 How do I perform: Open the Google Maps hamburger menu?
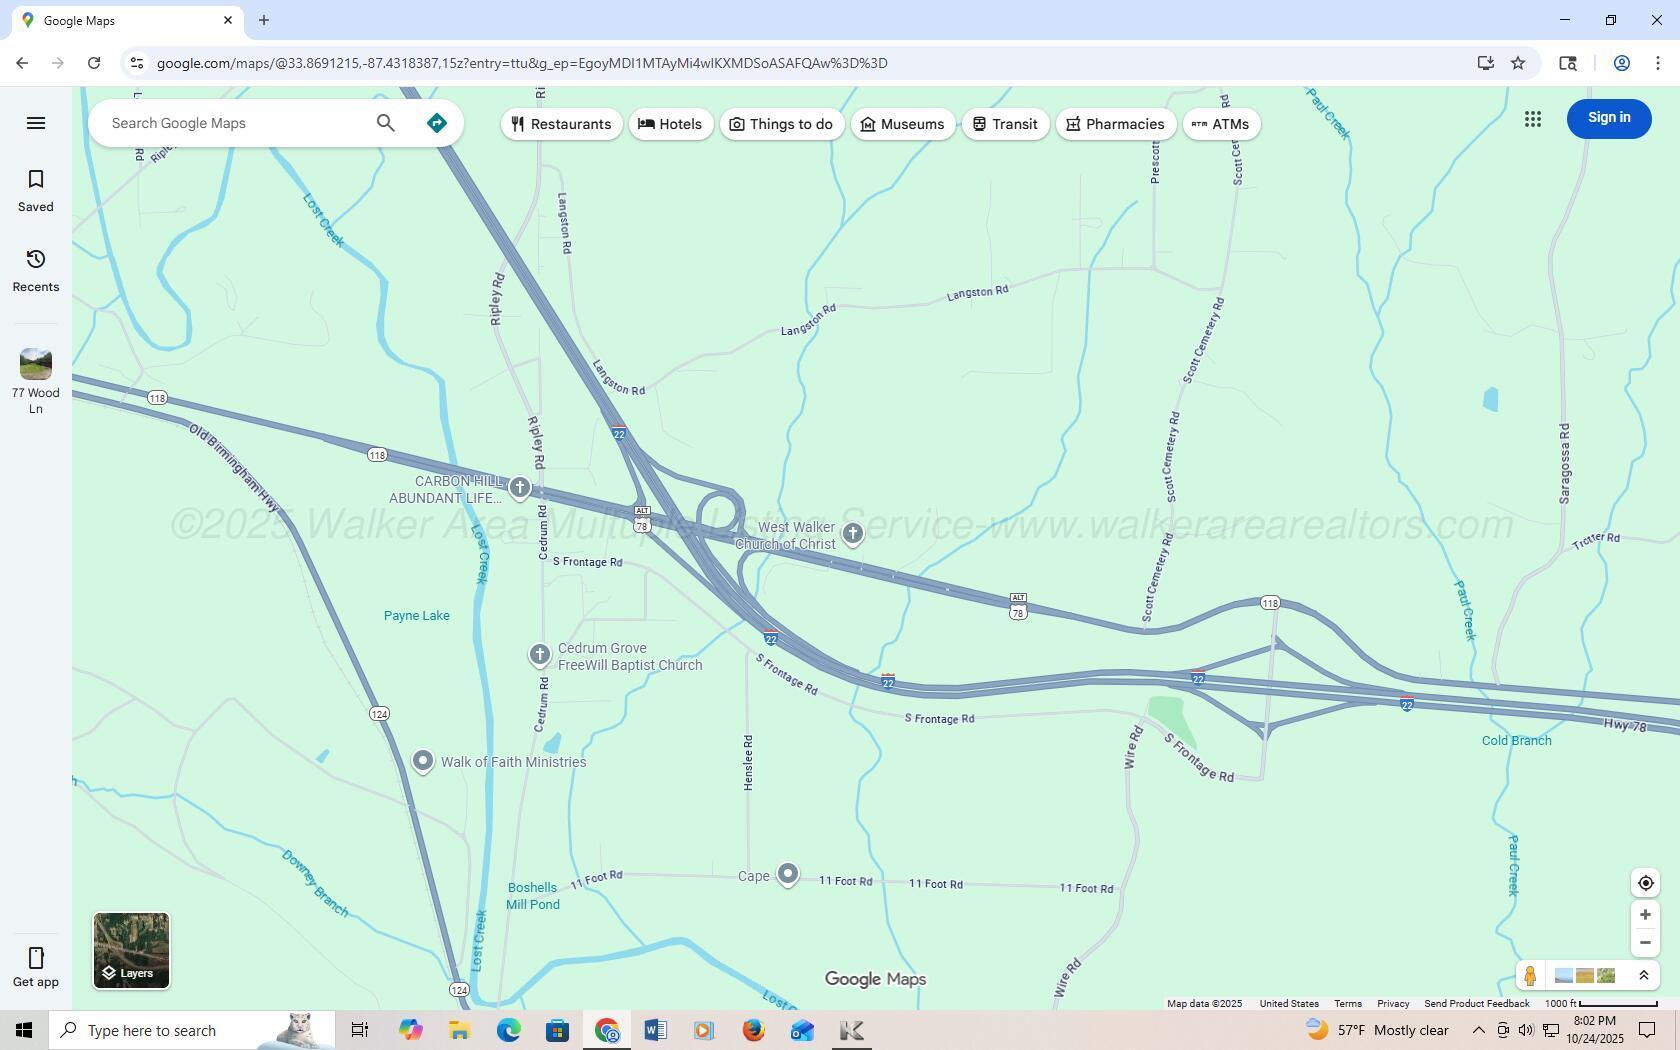click(36, 123)
